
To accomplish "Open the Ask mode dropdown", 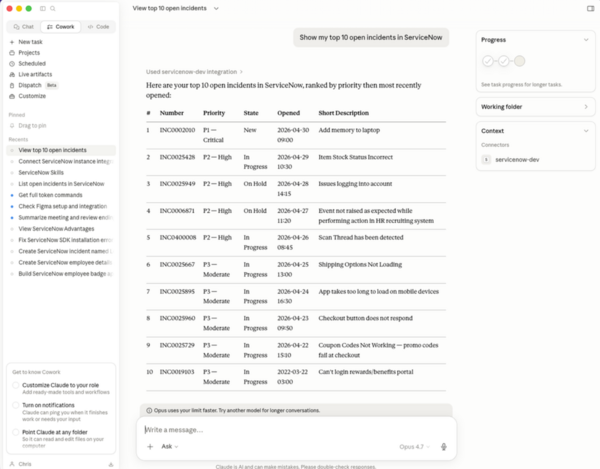I will [x=170, y=446].
